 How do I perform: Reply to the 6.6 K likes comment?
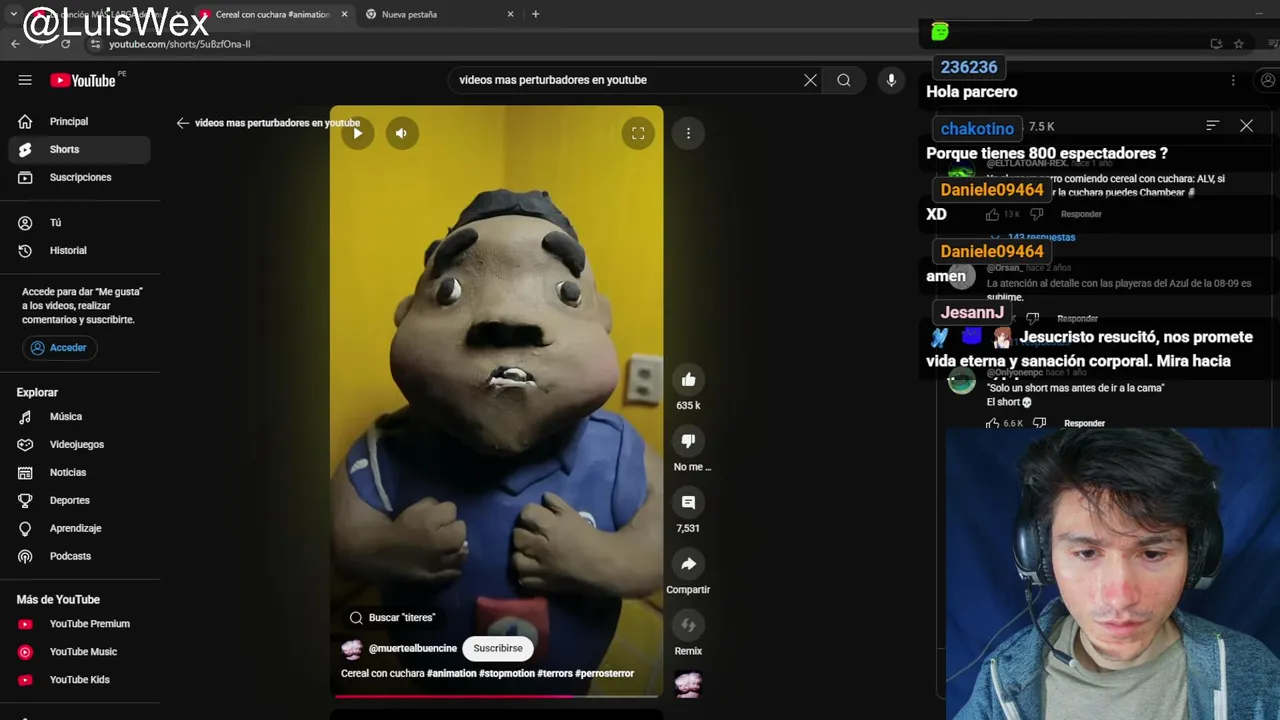tap(1084, 424)
